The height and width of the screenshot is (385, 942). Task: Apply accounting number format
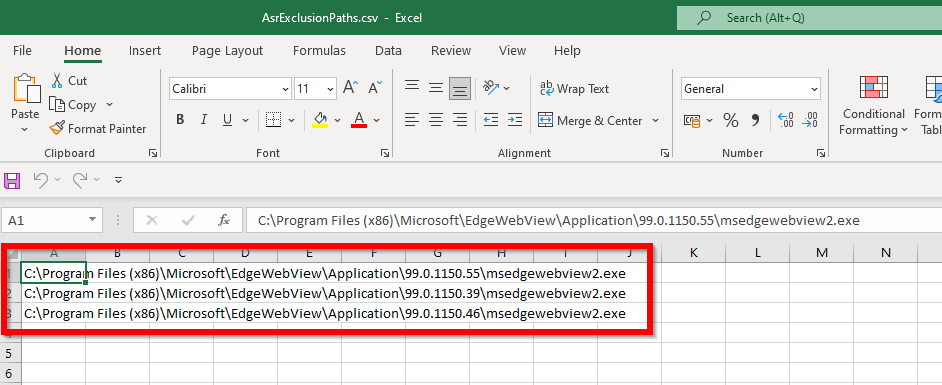[x=692, y=120]
